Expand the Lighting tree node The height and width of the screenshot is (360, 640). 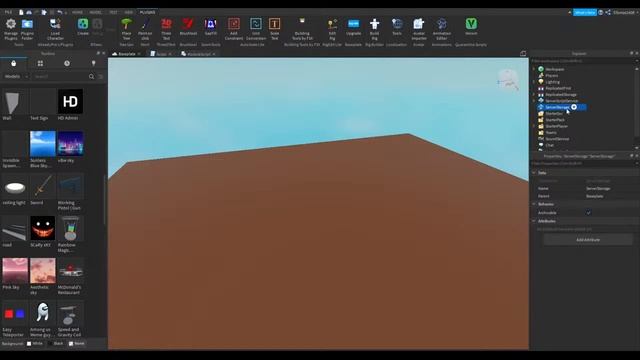coord(534,82)
